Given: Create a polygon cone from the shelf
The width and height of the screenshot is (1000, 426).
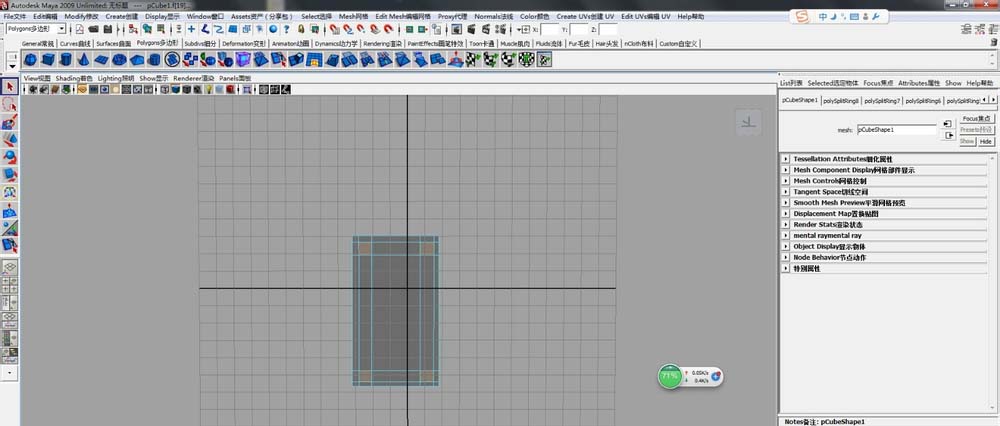Looking at the screenshot, I should click(x=83, y=60).
